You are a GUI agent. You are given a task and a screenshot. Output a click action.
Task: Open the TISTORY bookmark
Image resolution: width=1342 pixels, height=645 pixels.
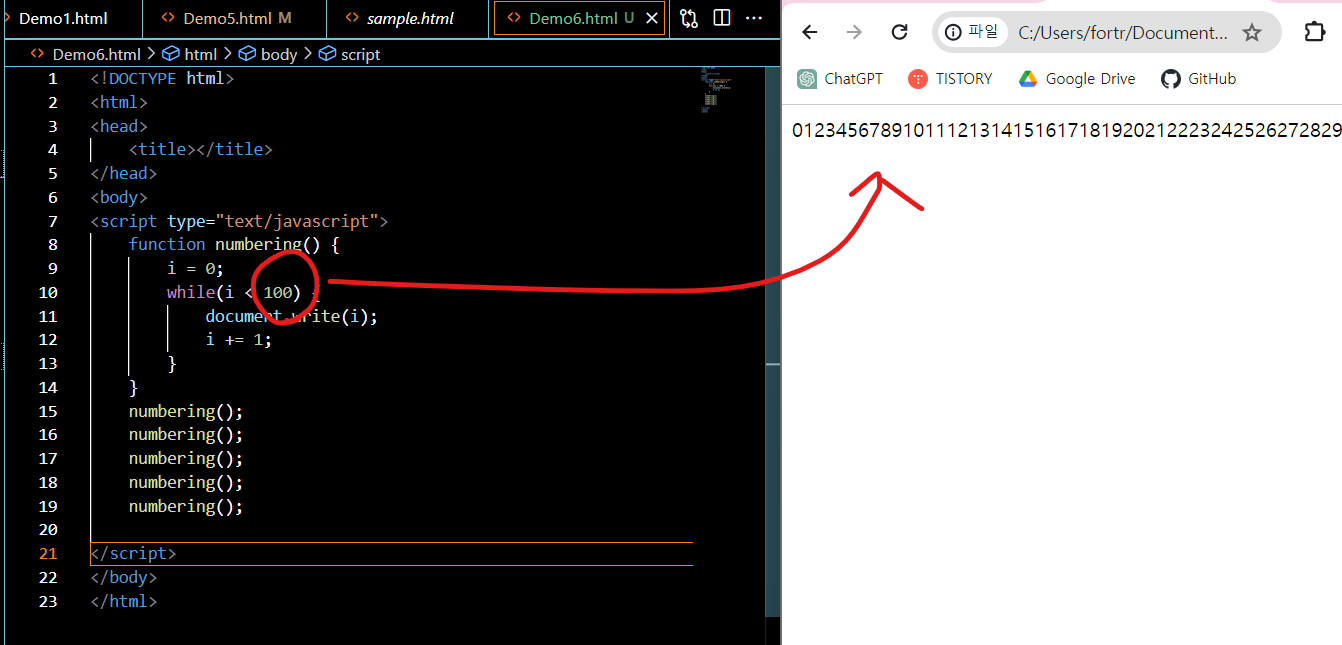pyautogui.click(x=950, y=79)
